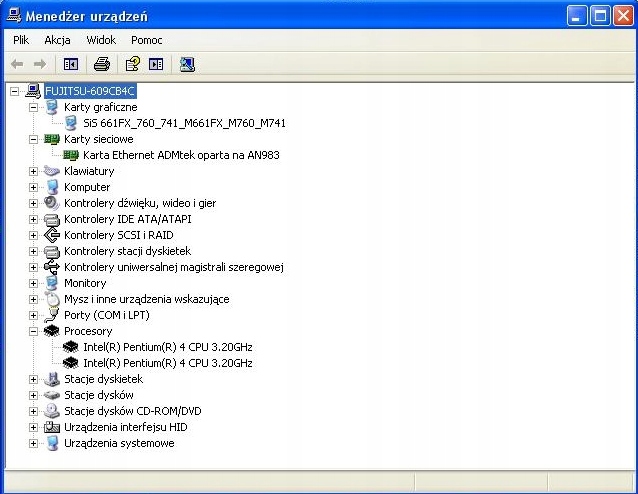Click the Karty sieciowe network card icon
This screenshot has height=494, width=638.
52,139
